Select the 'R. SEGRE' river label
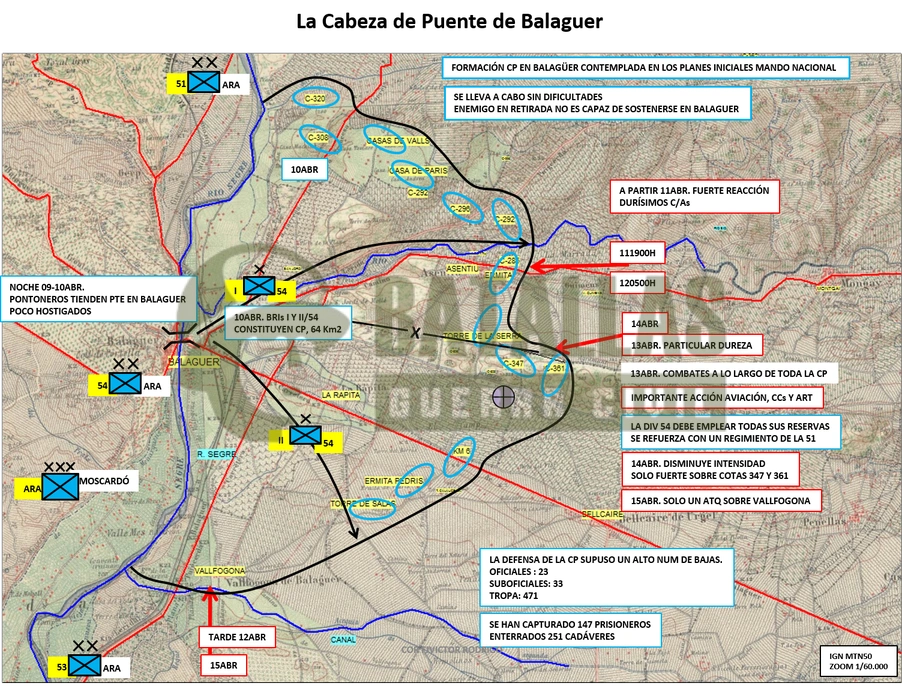 216,454
